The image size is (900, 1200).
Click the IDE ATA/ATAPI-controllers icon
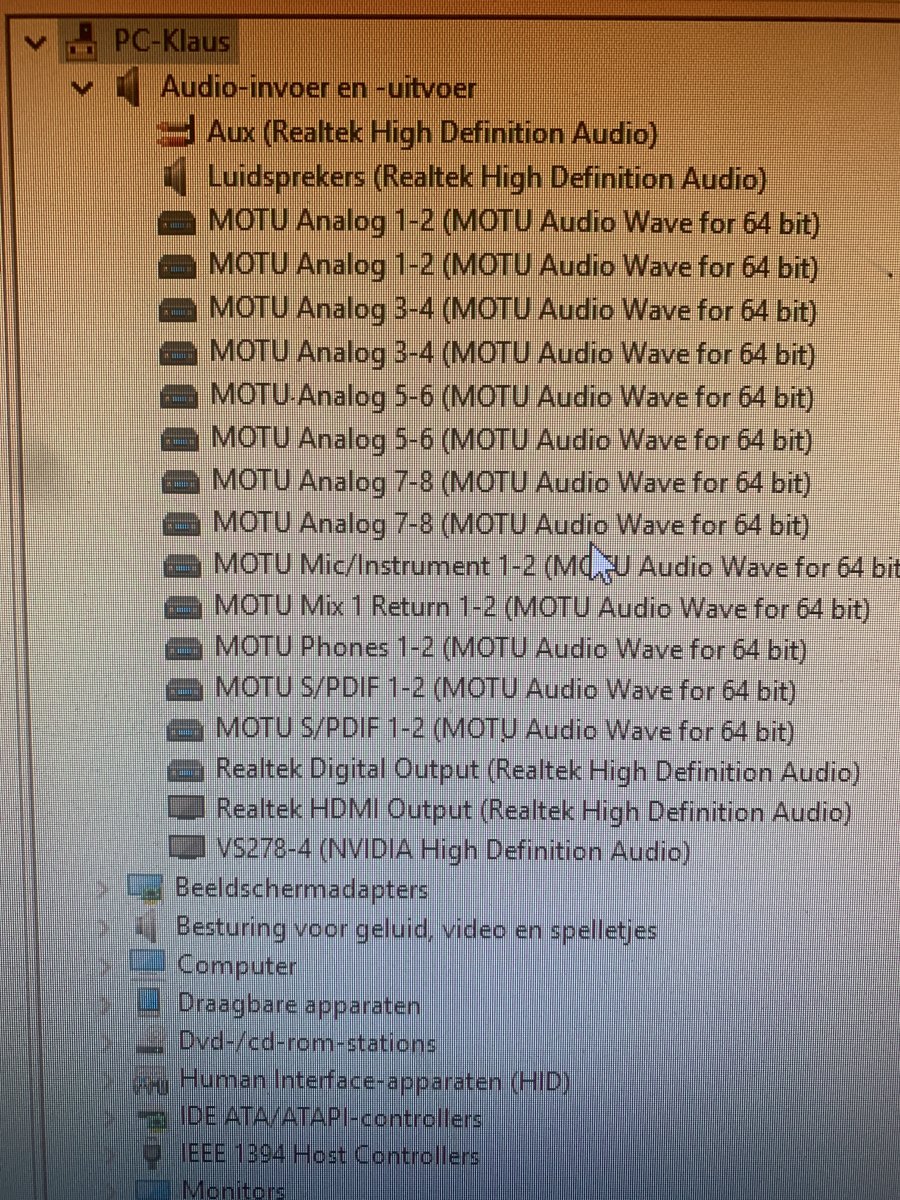[152, 1119]
